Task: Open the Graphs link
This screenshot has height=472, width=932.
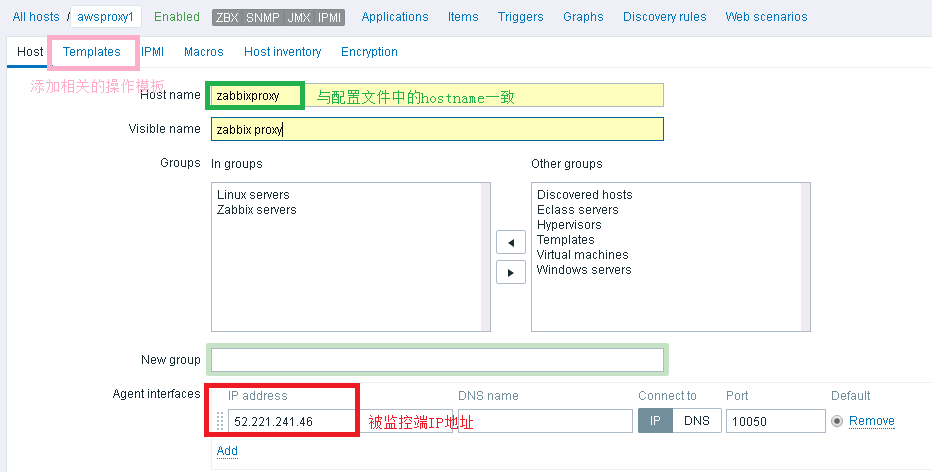Action: (583, 17)
